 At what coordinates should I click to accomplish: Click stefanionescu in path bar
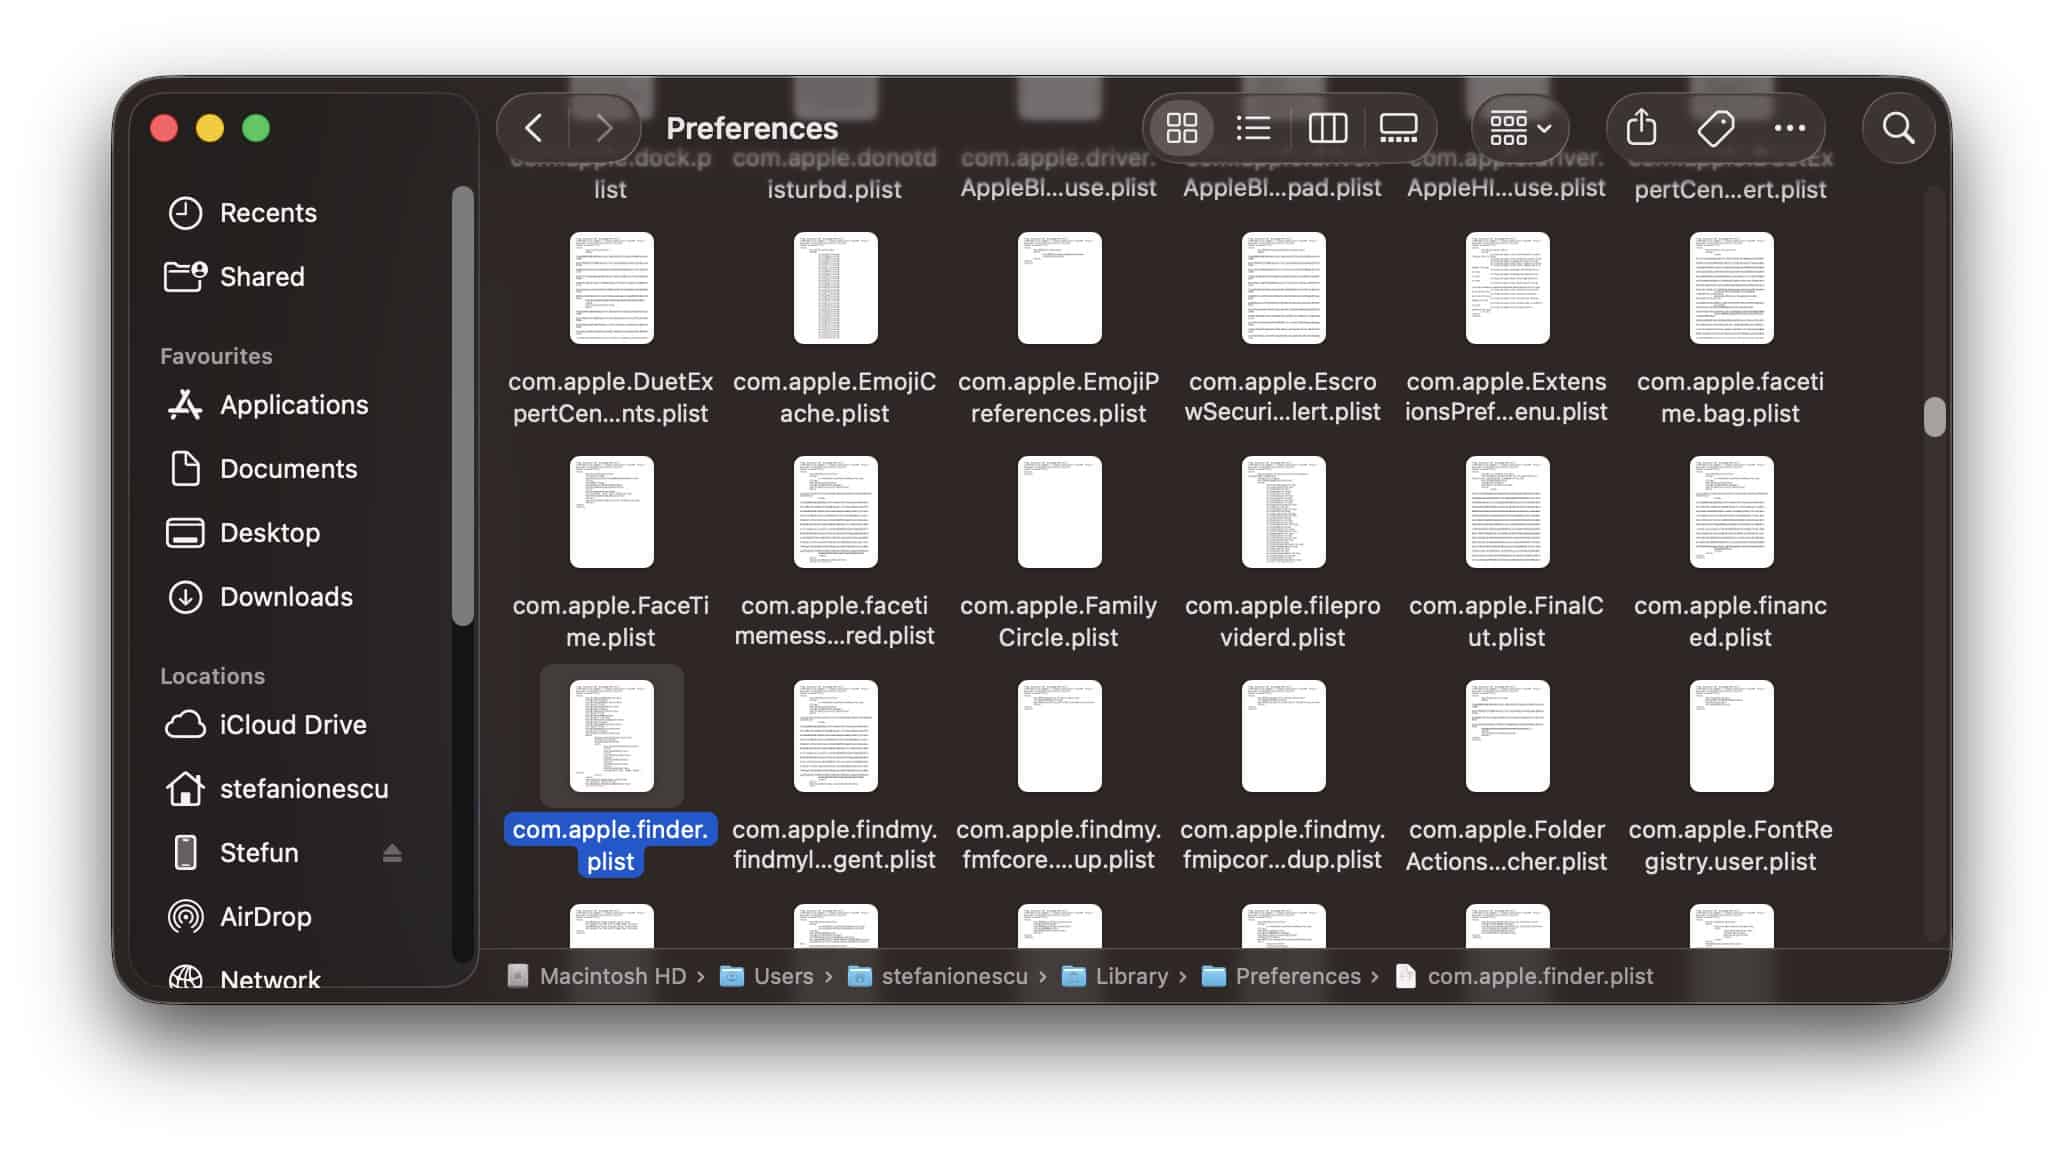click(939, 976)
